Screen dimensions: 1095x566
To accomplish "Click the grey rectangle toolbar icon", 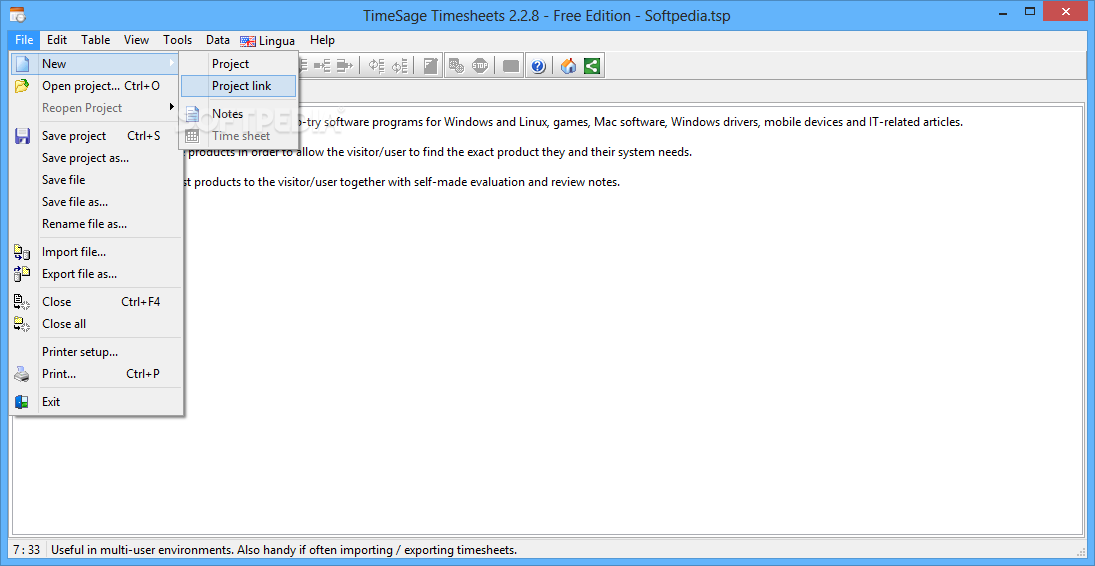I will 510,66.
